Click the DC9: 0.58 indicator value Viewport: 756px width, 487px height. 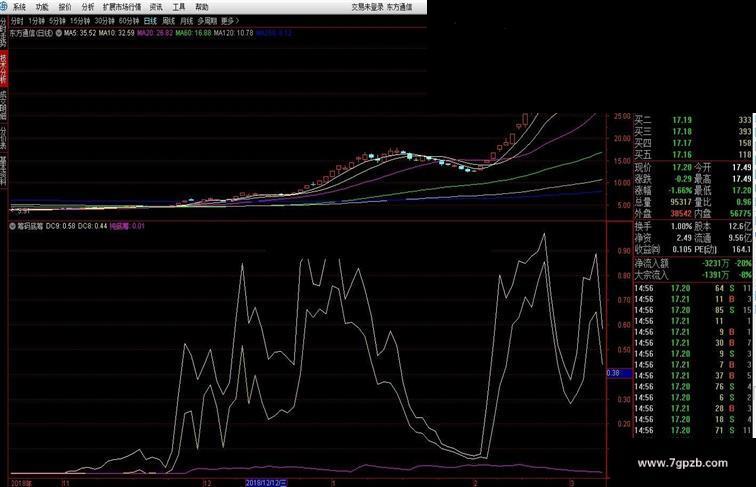click(60, 226)
